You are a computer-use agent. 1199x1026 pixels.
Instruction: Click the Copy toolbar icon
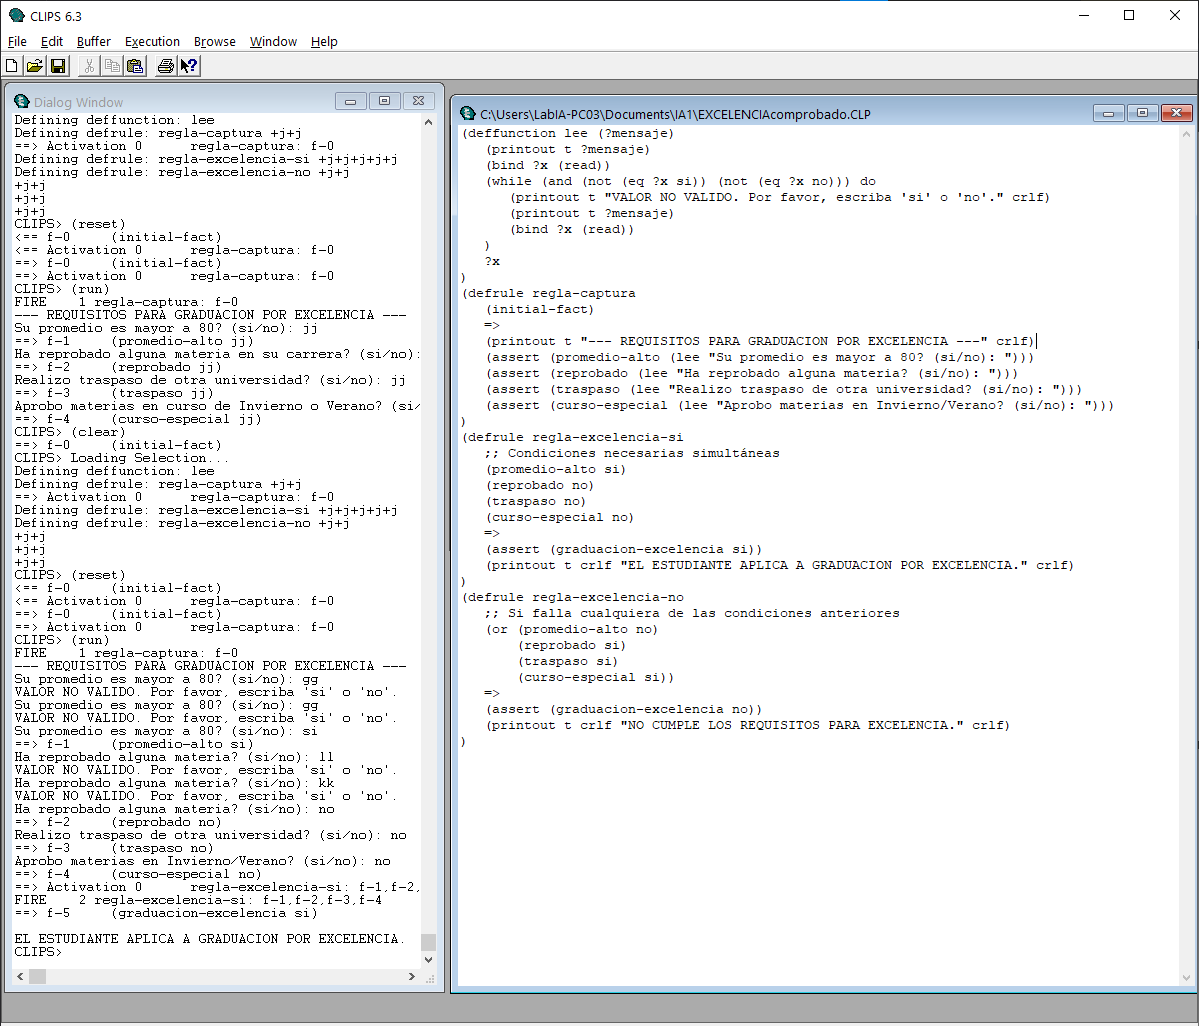pos(112,66)
